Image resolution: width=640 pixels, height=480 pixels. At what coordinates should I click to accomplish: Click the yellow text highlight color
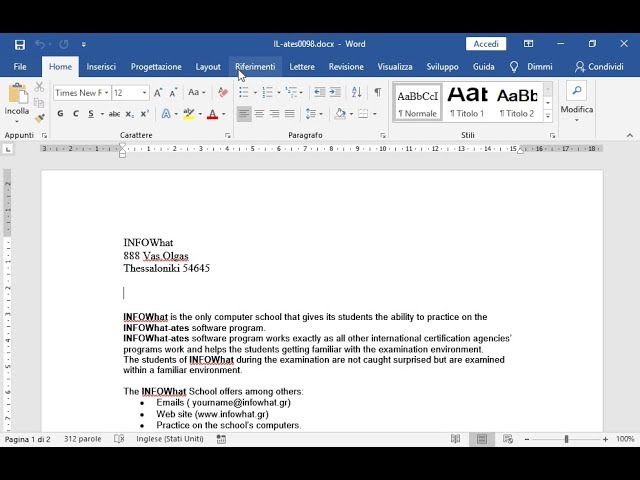coord(189,114)
